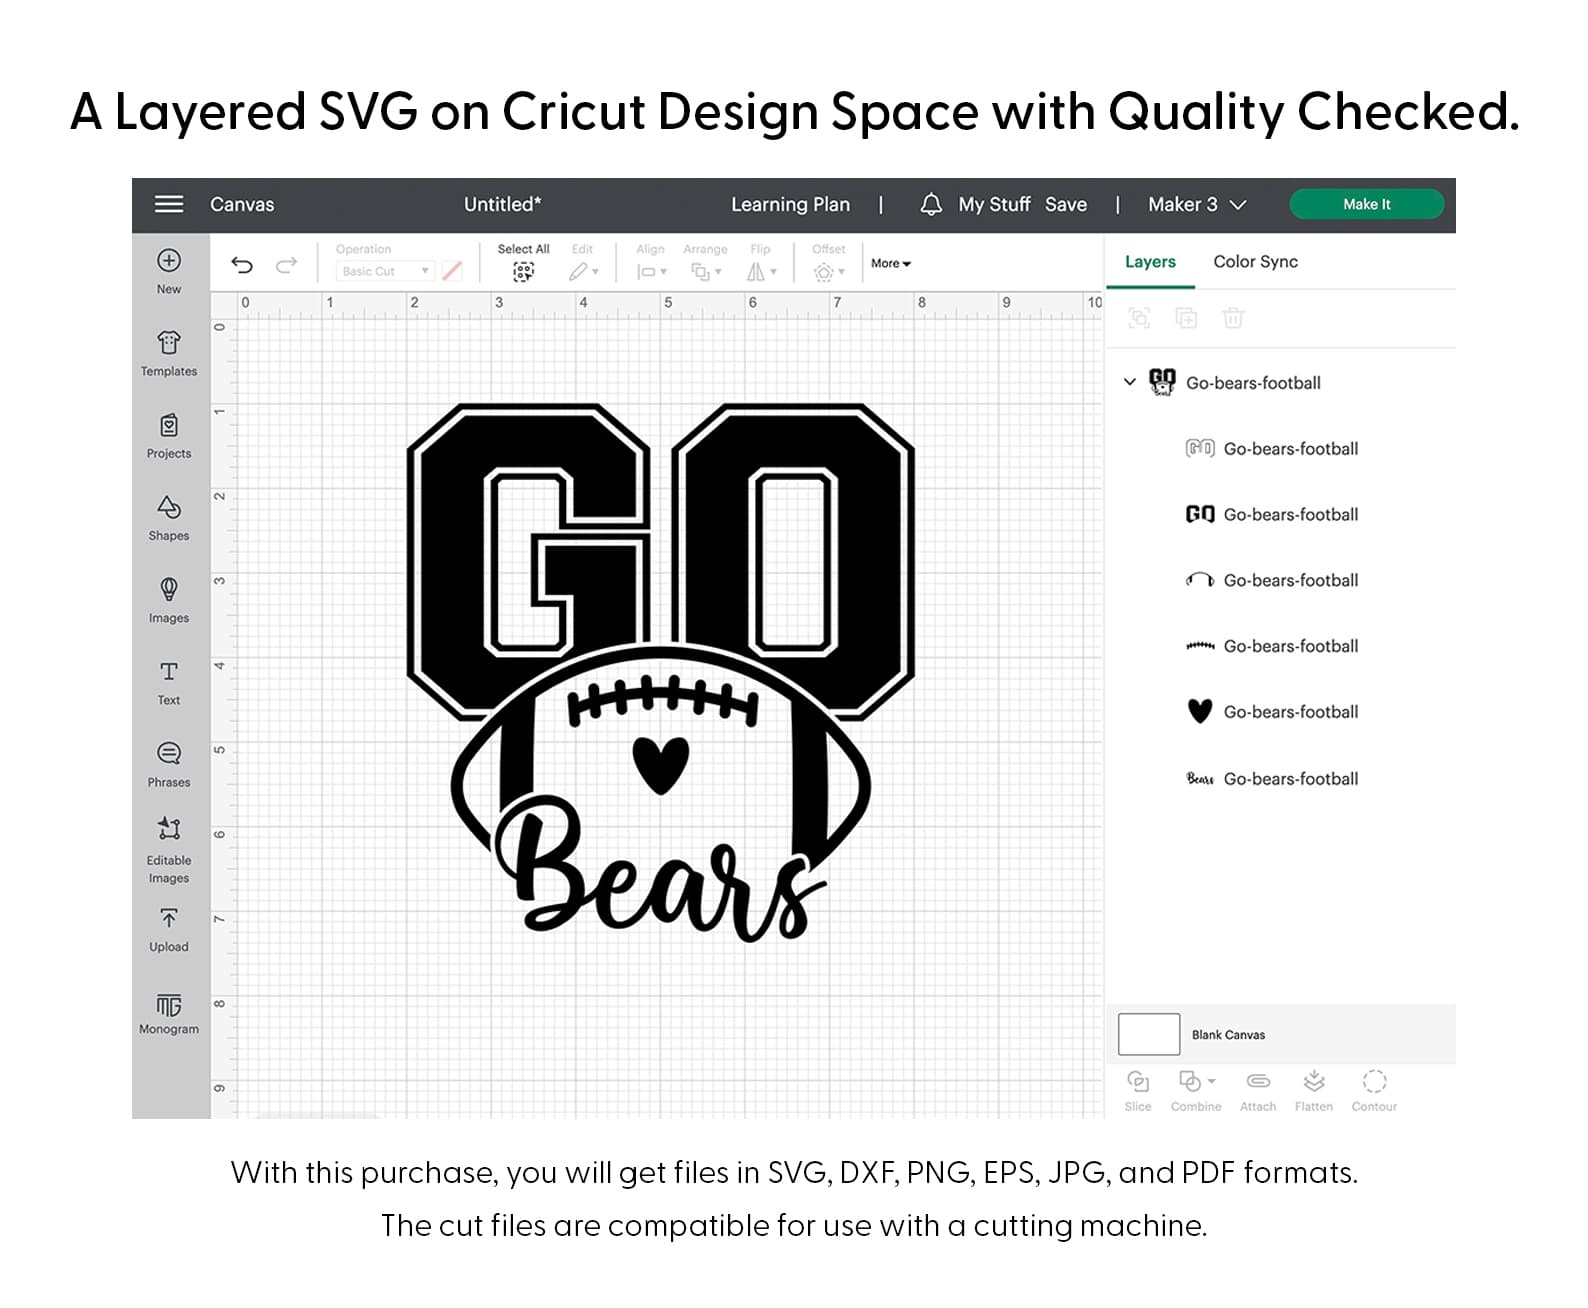Open the hamburger menu next to Canvas

[x=169, y=204]
